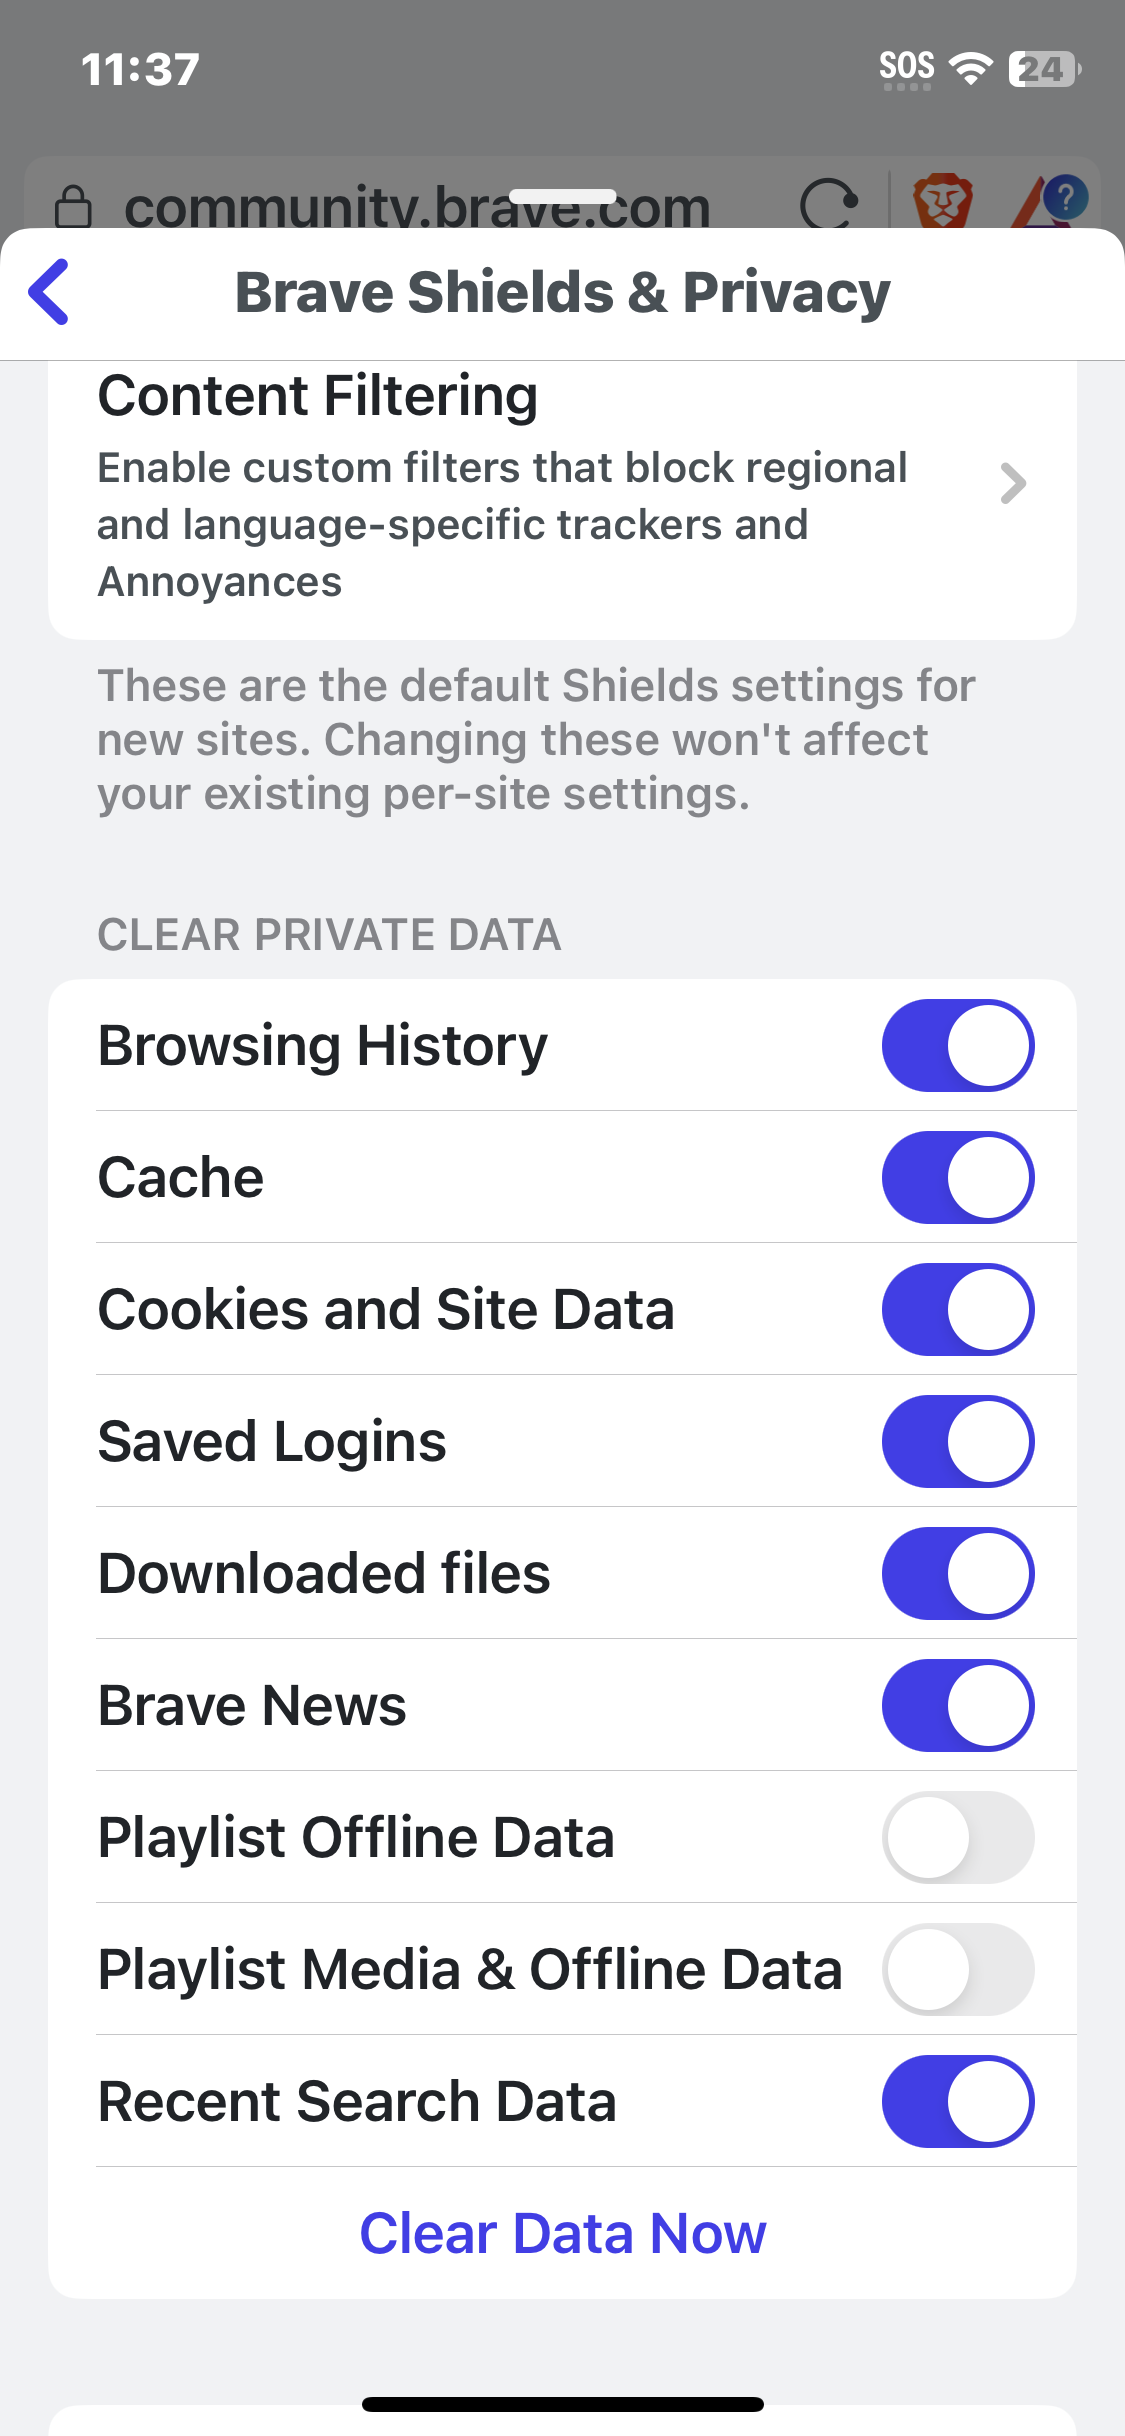1125x2436 pixels.
Task: Disable the Browsing History toggle
Action: 957,1045
